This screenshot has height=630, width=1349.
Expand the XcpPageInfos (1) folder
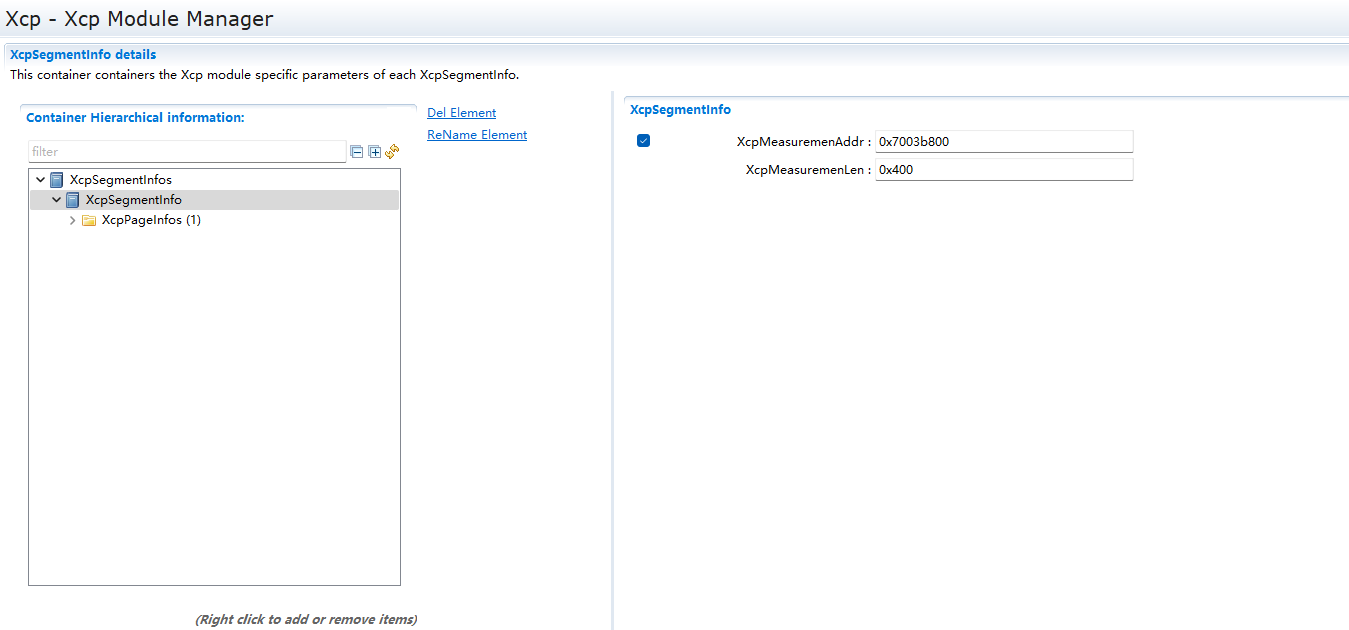click(72, 220)
